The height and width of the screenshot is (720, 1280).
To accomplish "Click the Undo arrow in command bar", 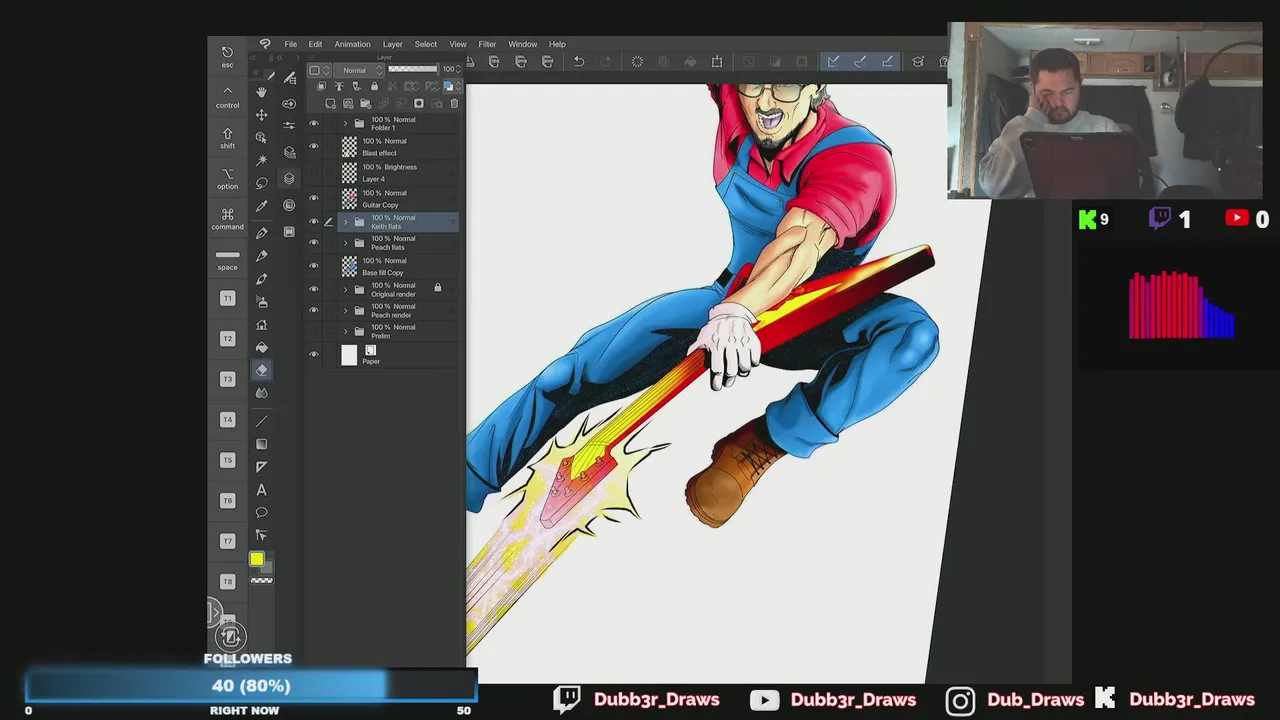I will click(578, 62).
